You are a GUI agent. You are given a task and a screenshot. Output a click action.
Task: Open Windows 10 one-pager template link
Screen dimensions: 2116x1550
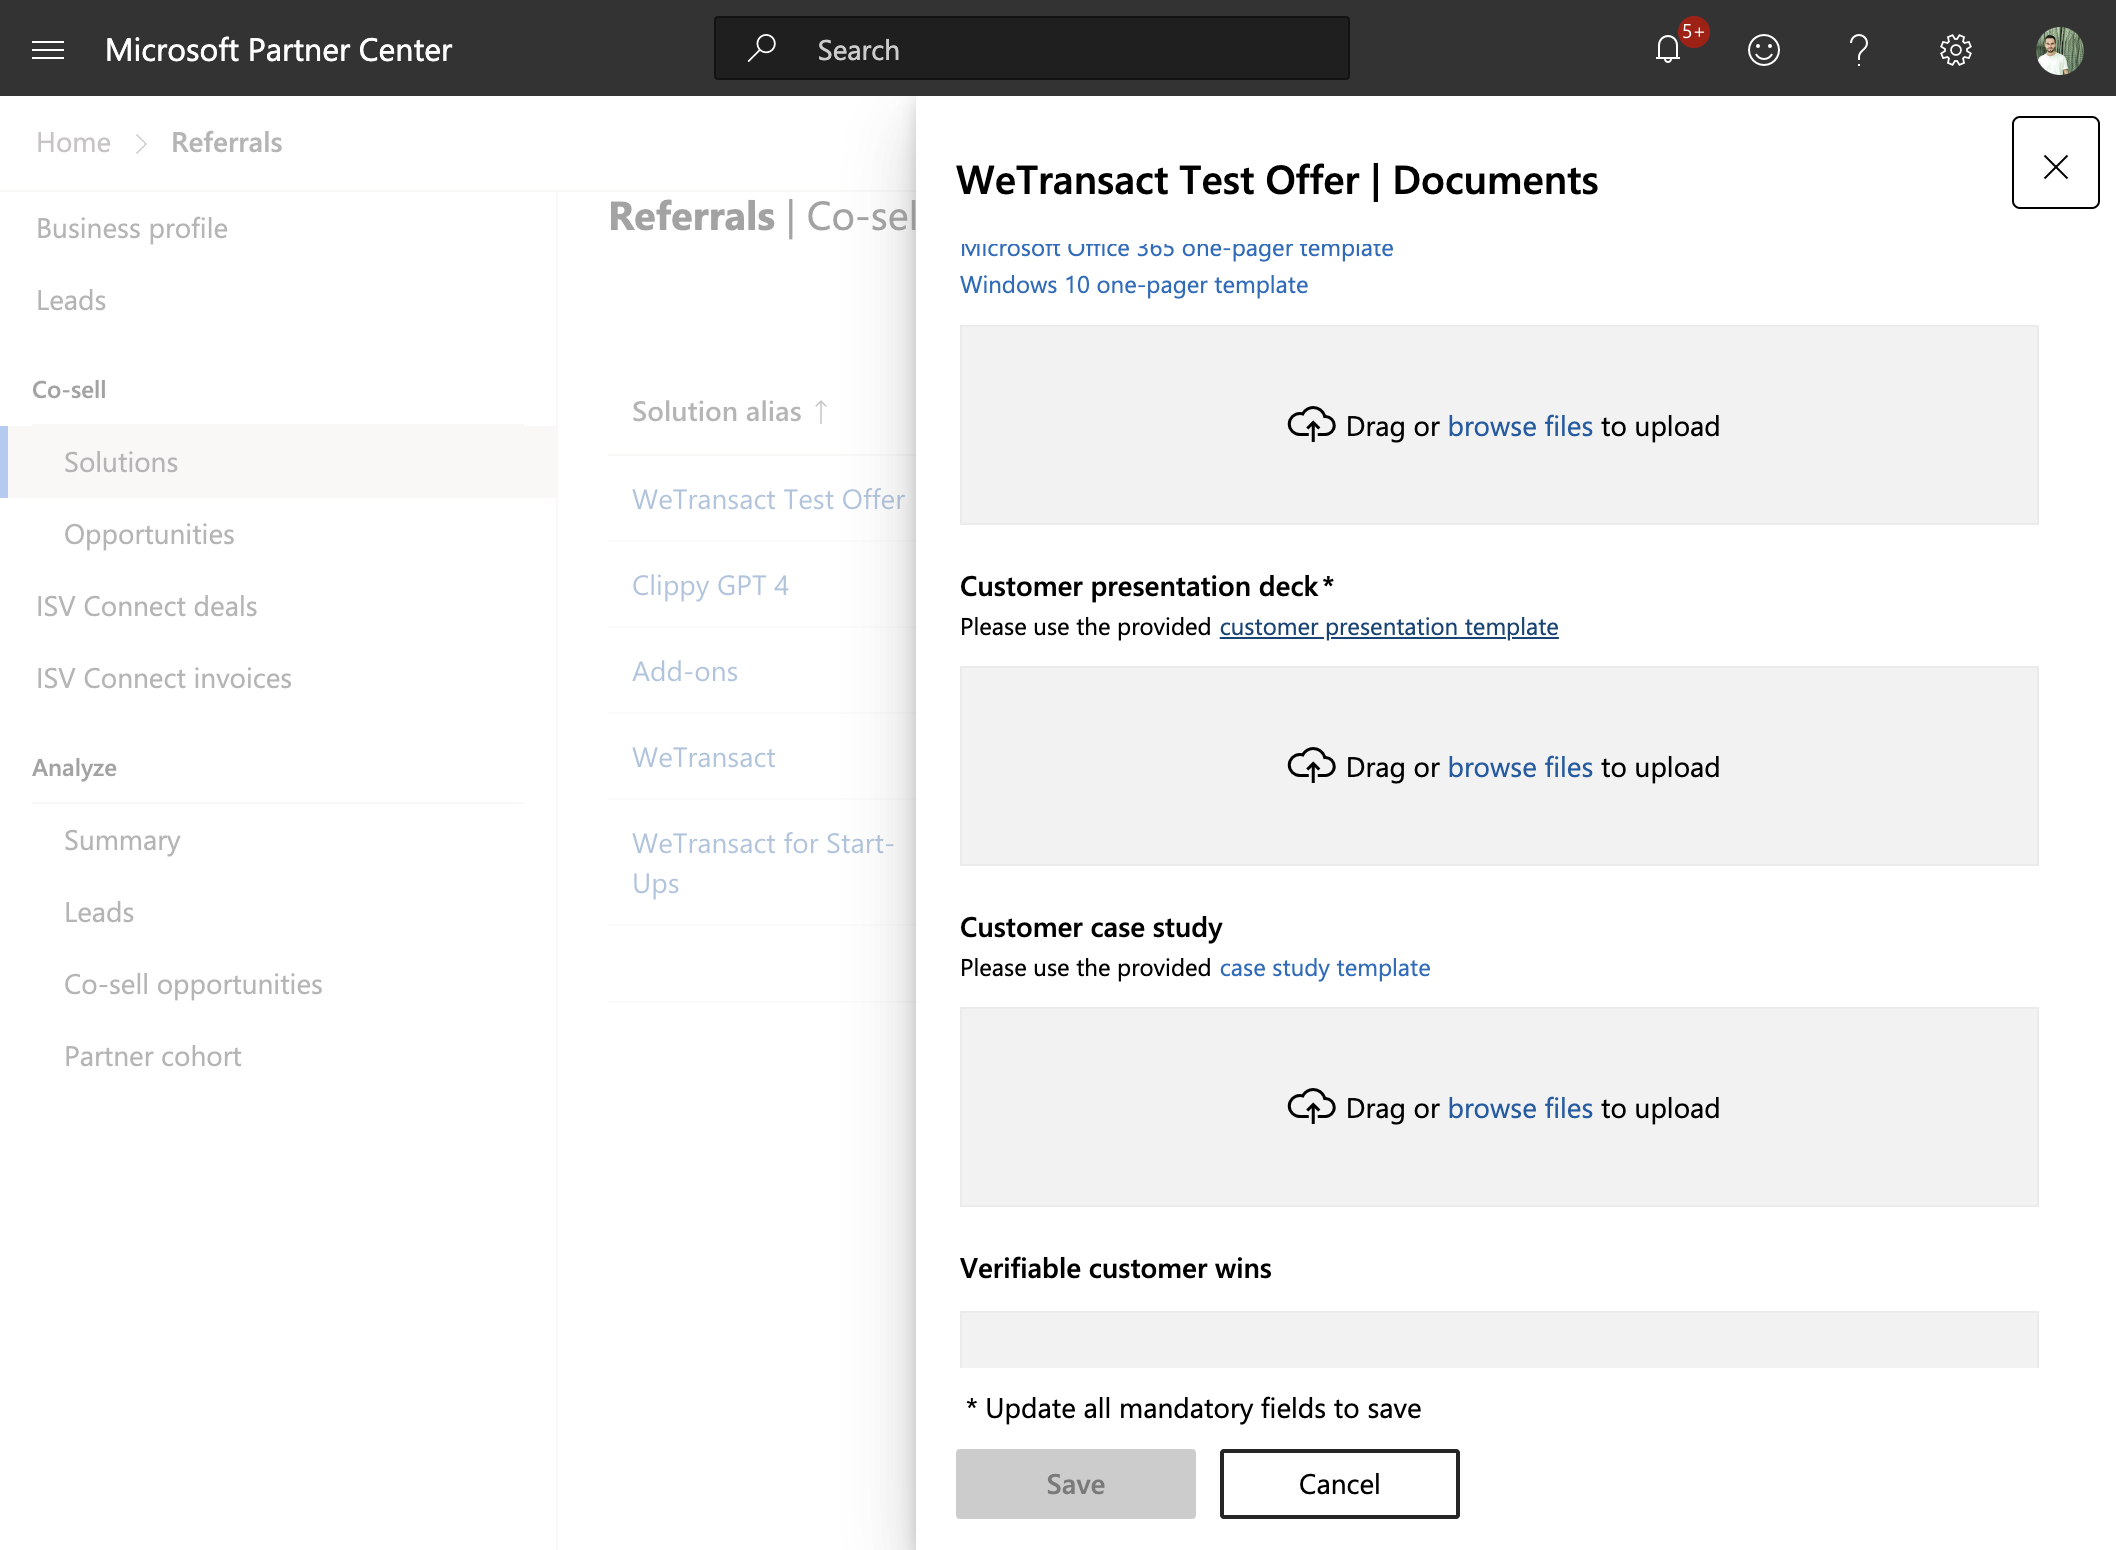pos(1134,285)
